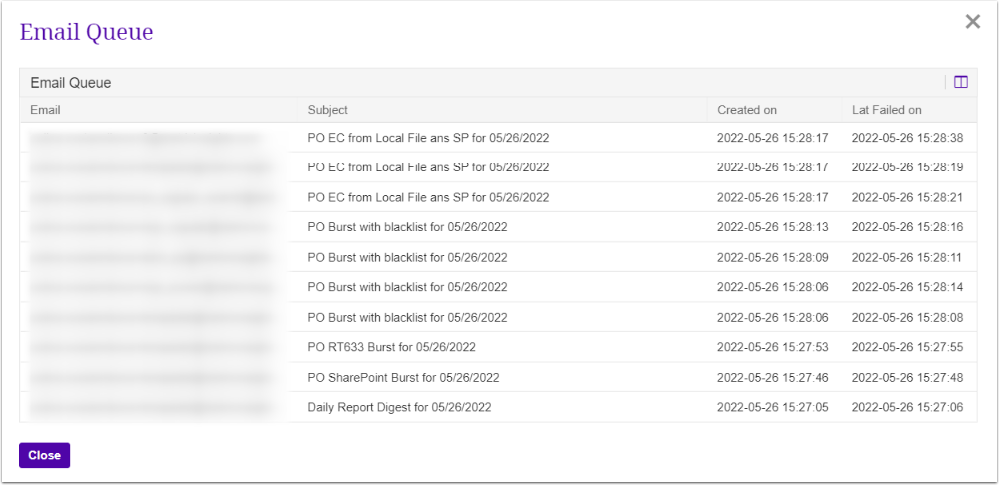
Task: Click the created timestamp 2022-05-26 15:28:09
Action: coord(773,257)
